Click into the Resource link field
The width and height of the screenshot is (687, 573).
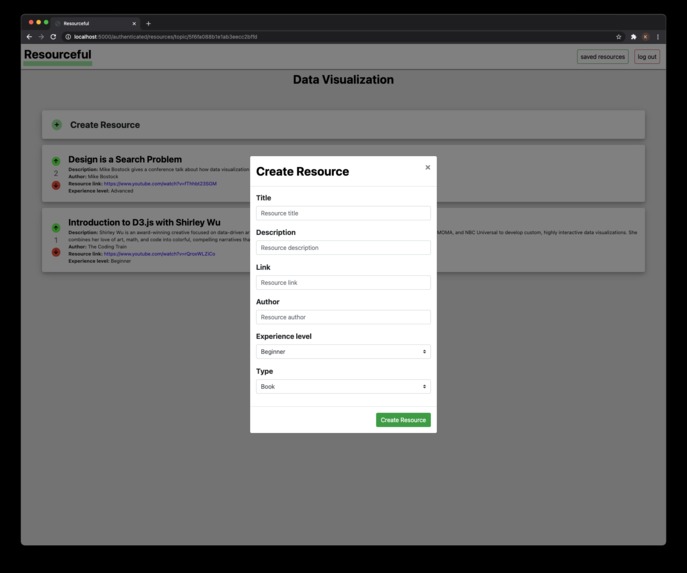pyautogui.click(x=343, y=283)
